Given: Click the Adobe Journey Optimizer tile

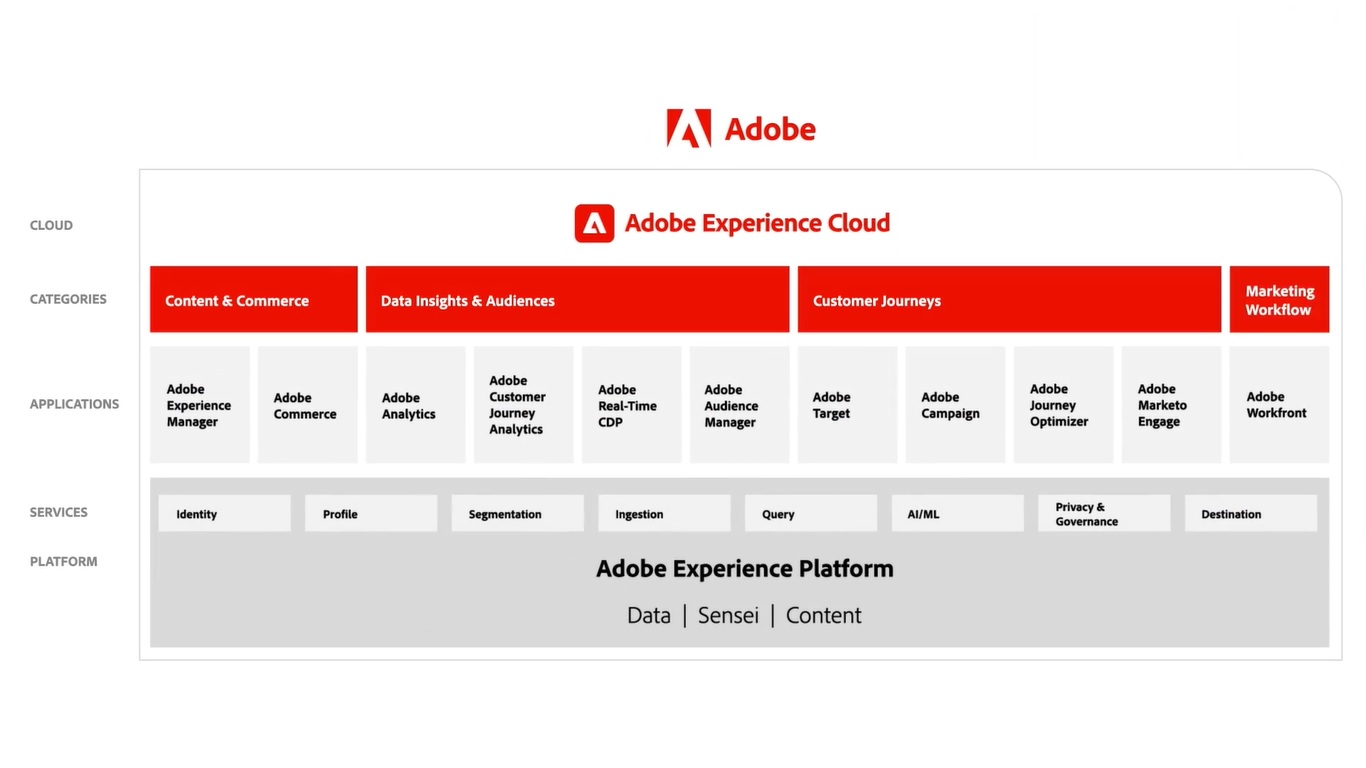Looking at the screenshot, I should (x=1064, y=405).
